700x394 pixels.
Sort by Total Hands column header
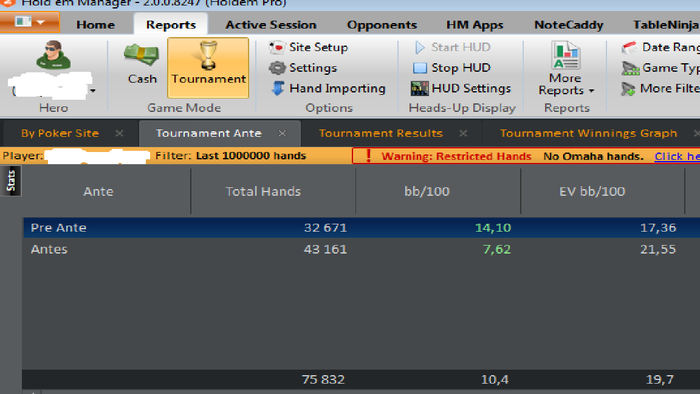click(x=263, y=191)
